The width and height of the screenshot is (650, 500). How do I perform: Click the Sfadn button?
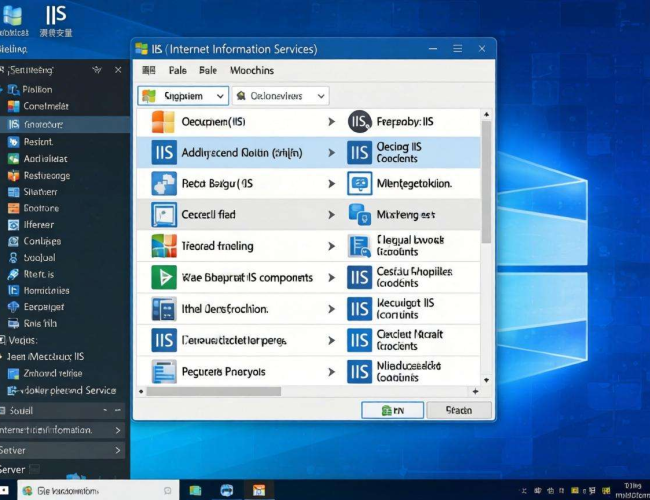(459, 410)
